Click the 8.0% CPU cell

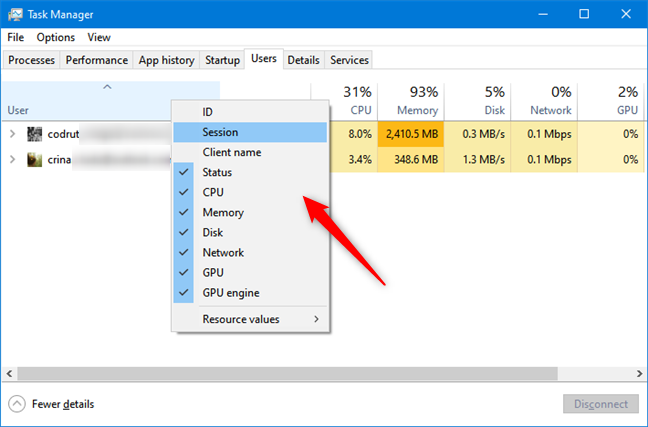[354, 134]
